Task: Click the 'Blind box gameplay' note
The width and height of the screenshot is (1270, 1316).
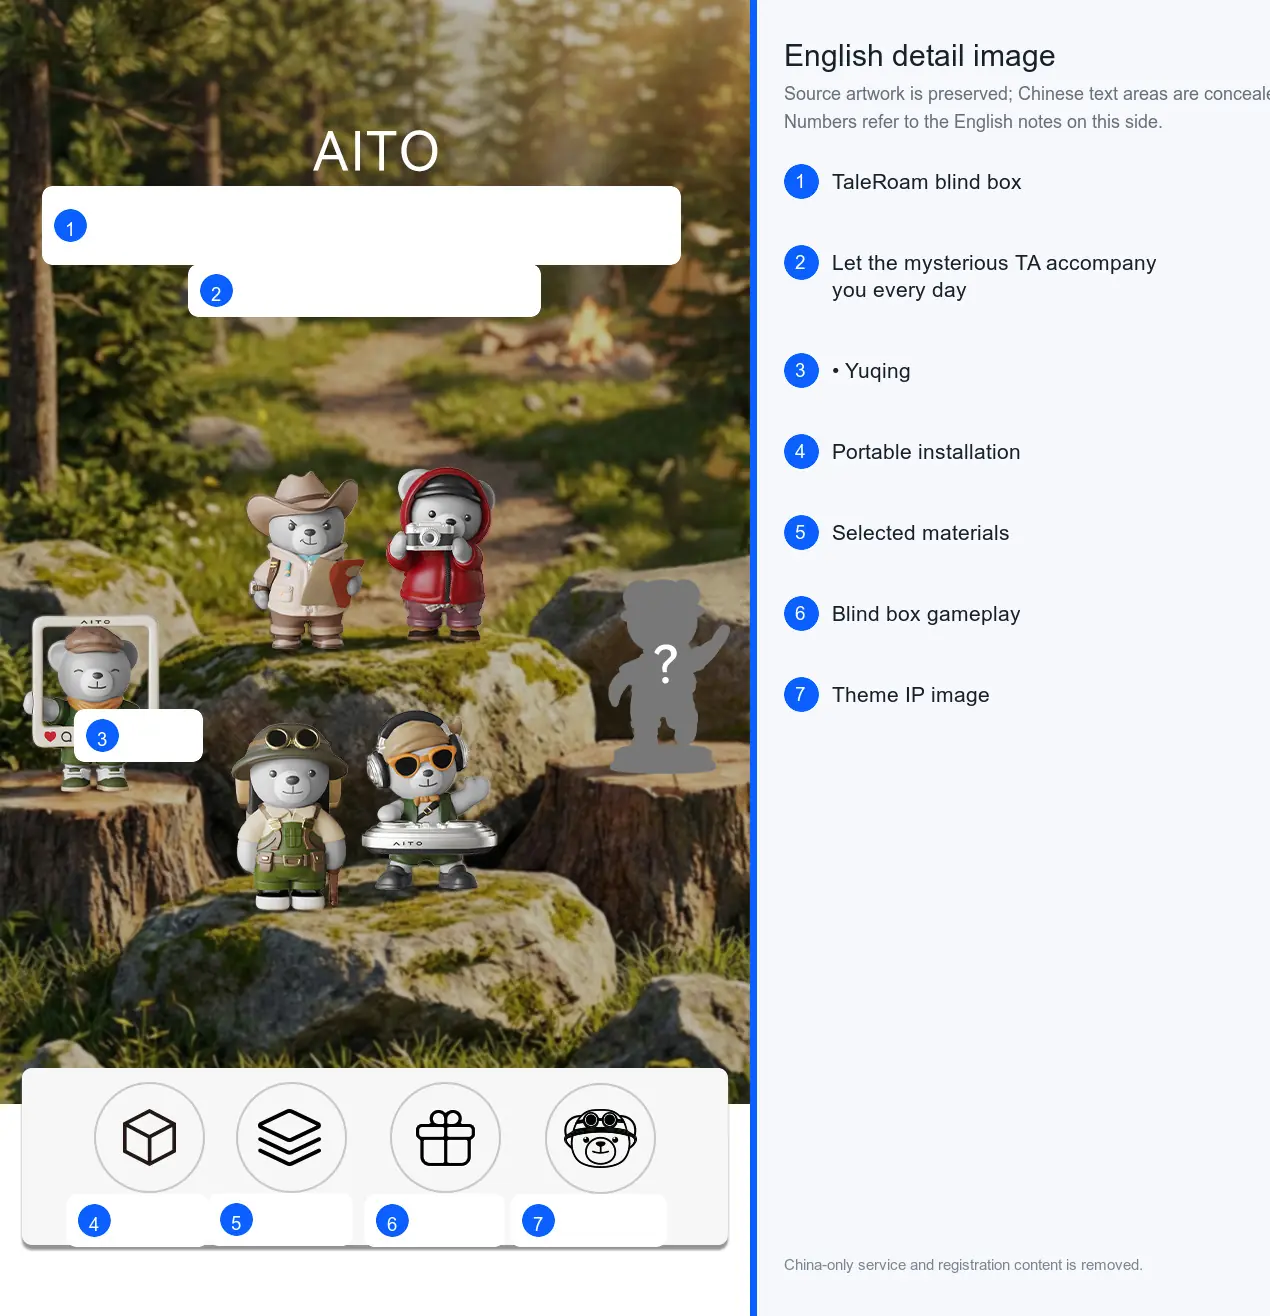Action: click(926, 614)
